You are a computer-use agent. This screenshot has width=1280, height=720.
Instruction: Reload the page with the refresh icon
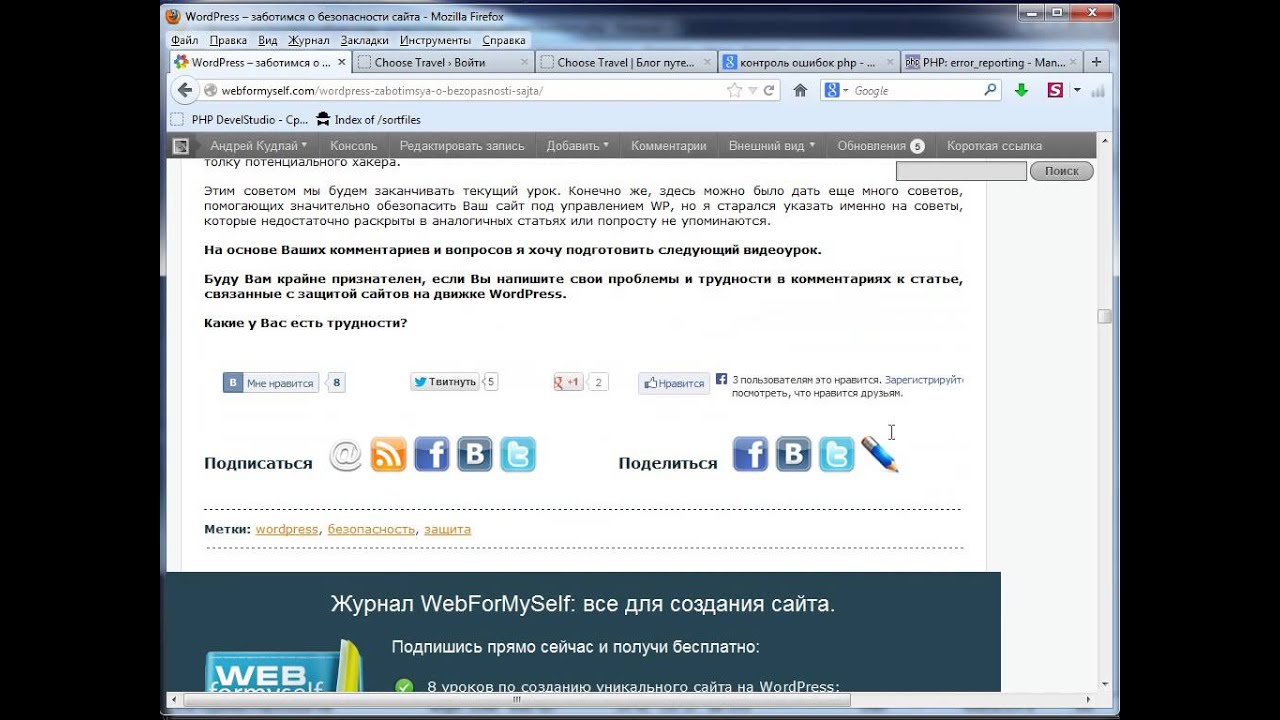[769, 90]
